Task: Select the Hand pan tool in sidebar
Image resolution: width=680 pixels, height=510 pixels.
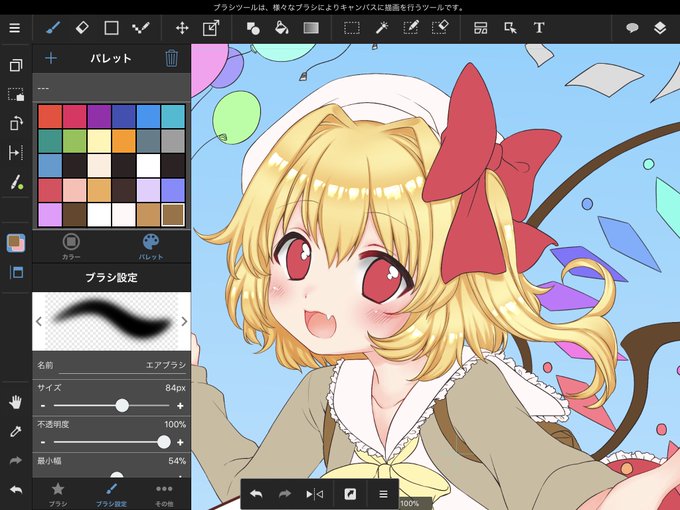Action: click(16, 402)
